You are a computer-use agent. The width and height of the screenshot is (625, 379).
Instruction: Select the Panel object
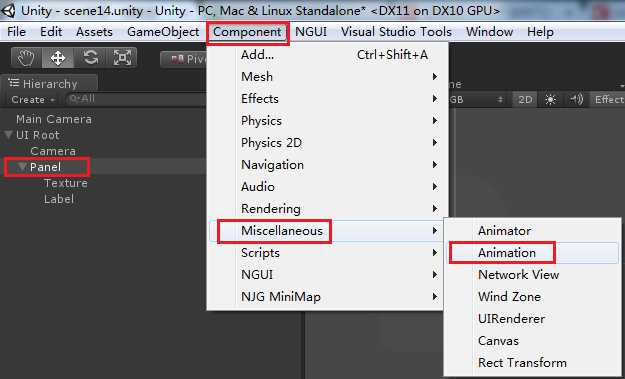coord(45,167)
